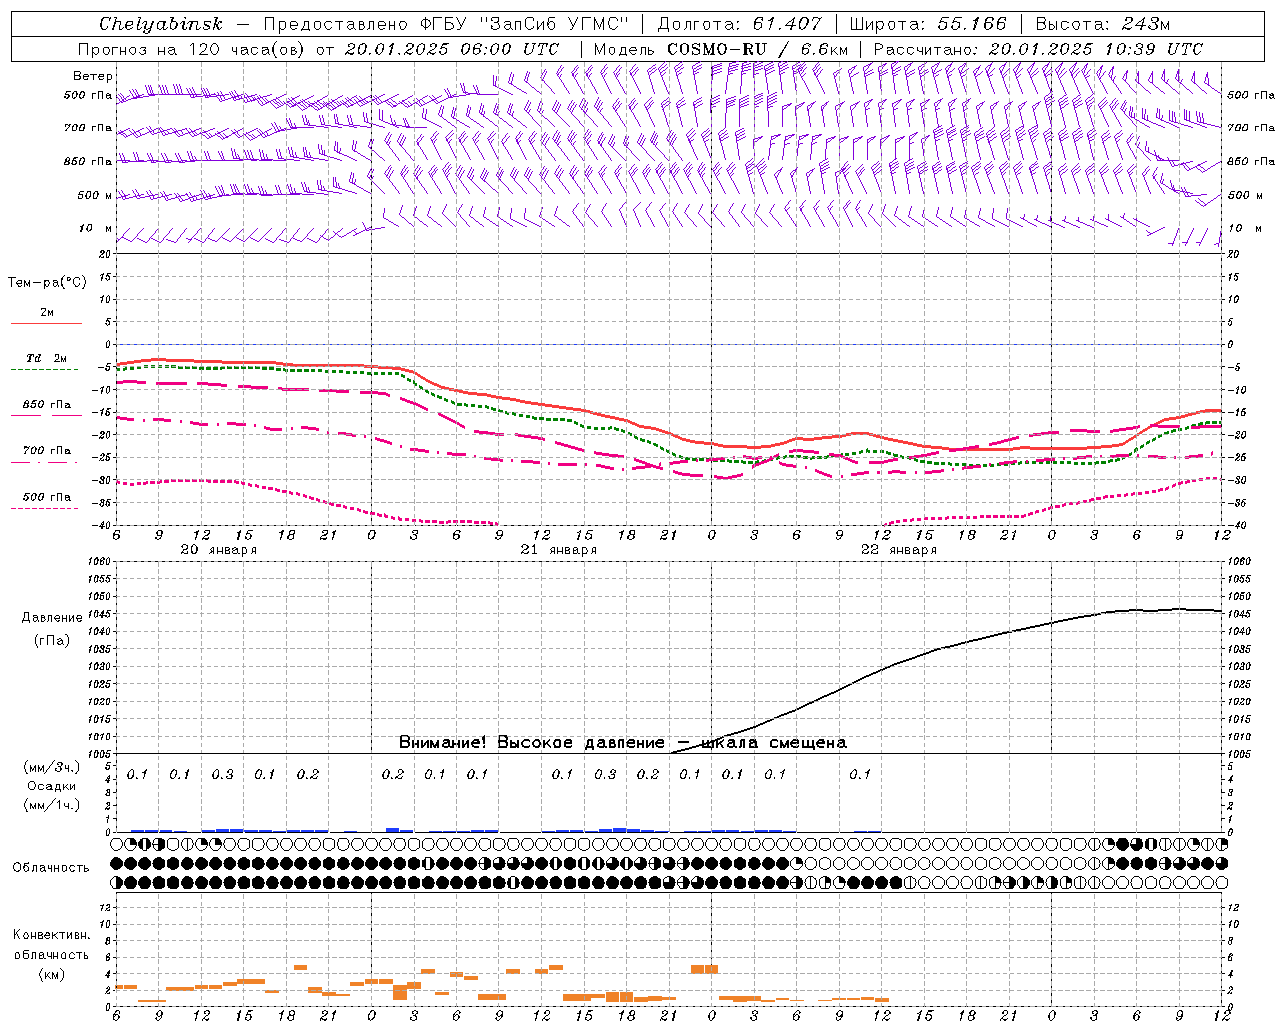This screenshot has width=1280, height=1024.
Task: Select the "20 января" date label
Action: (218, 550)
